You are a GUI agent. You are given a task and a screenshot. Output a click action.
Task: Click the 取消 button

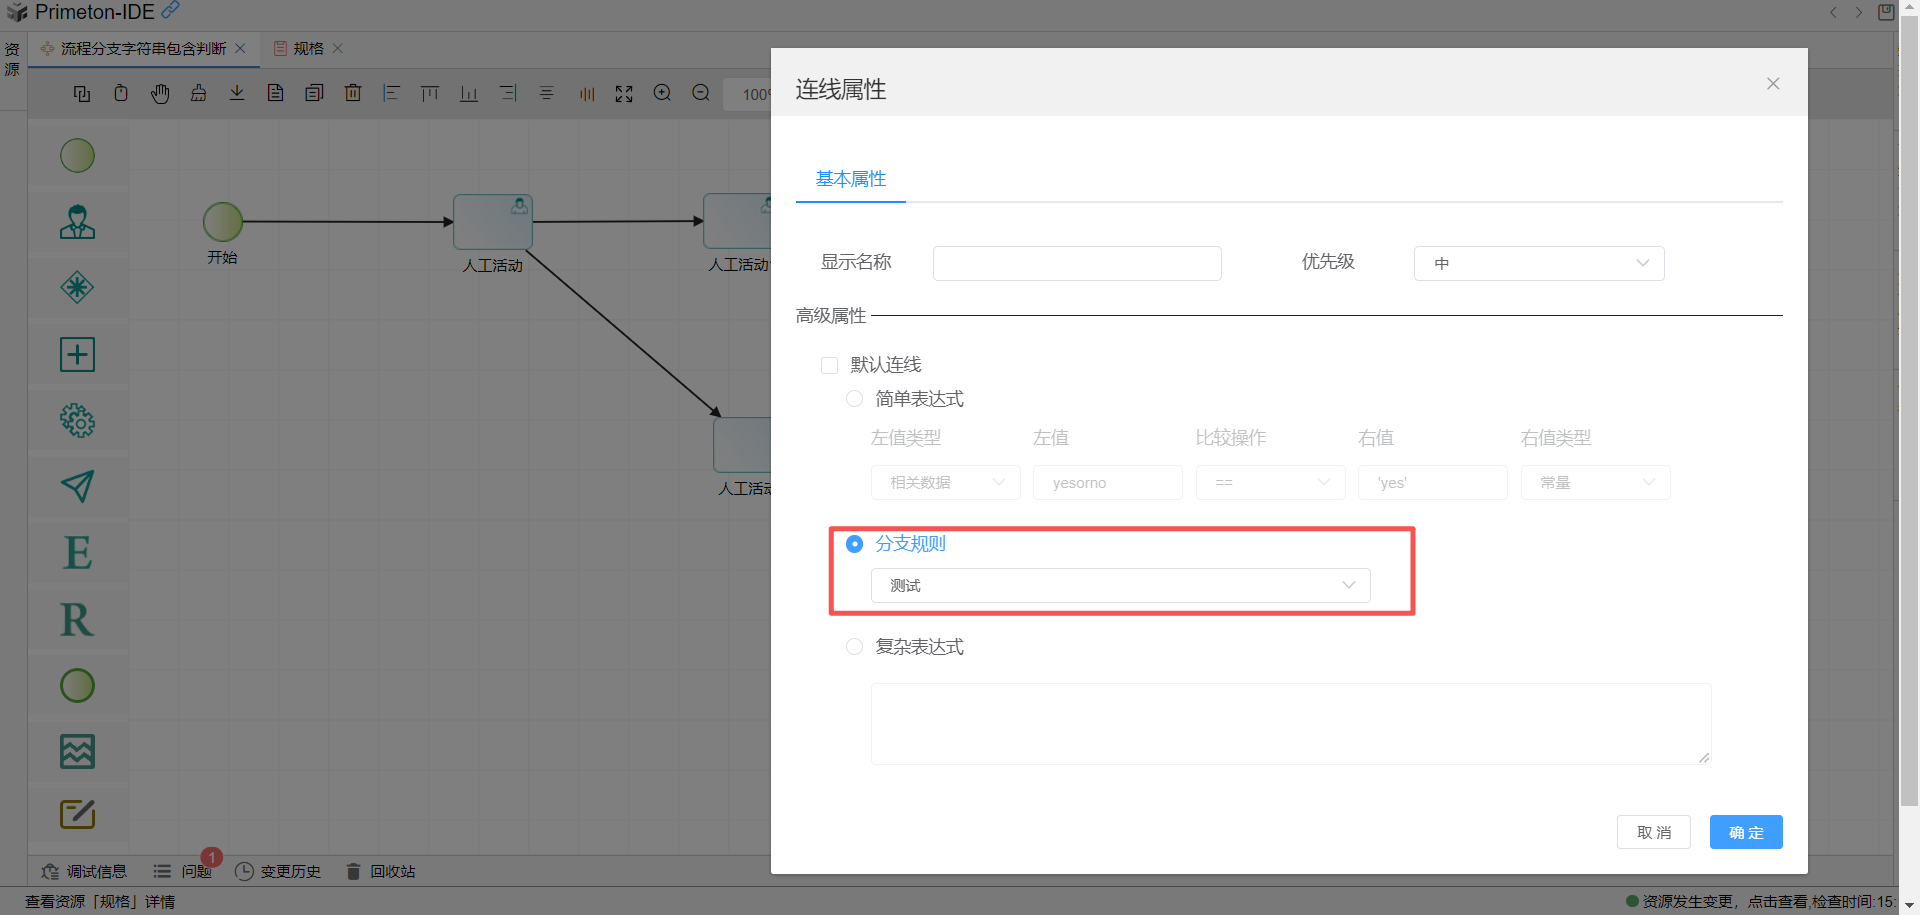(1653, 832)
